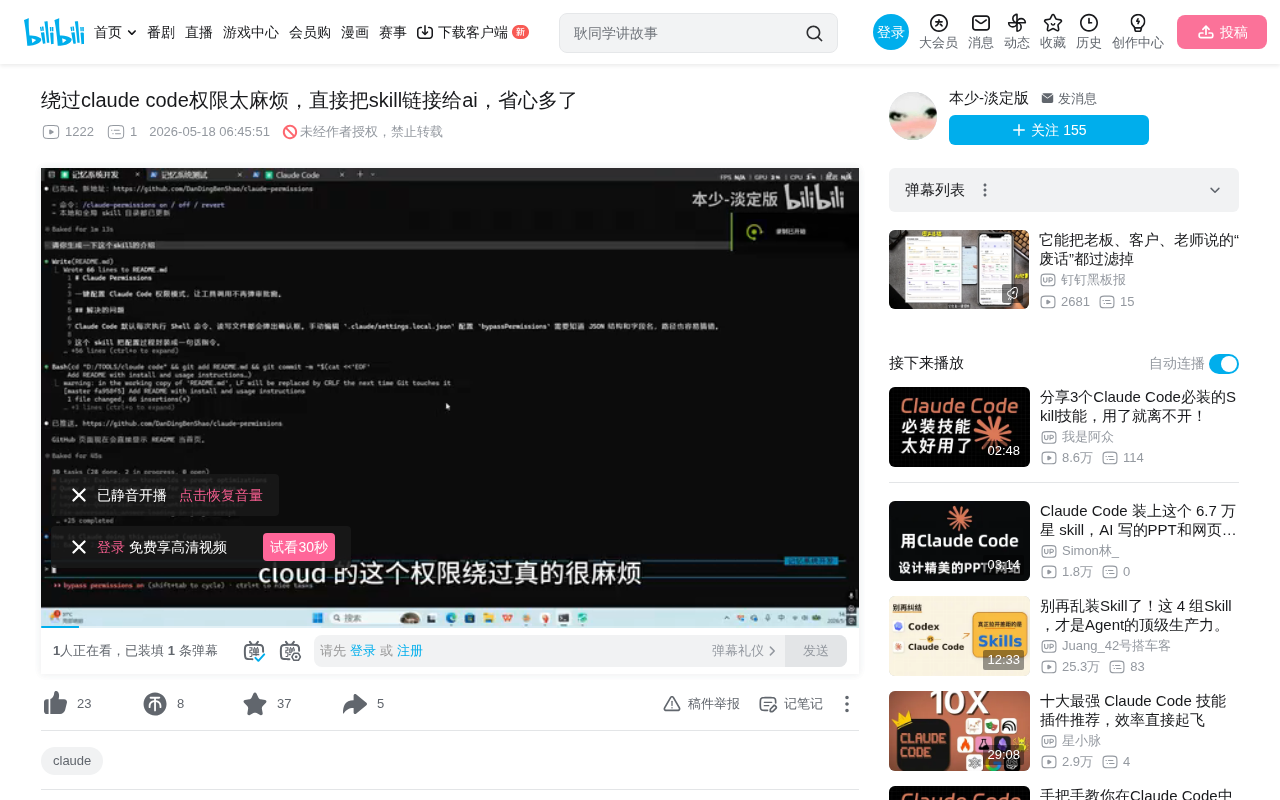The height and width of the screenshot is (800, 1280).
Task: Click uploader name 本少-淡定版
Action: click(x=989, y=98)
